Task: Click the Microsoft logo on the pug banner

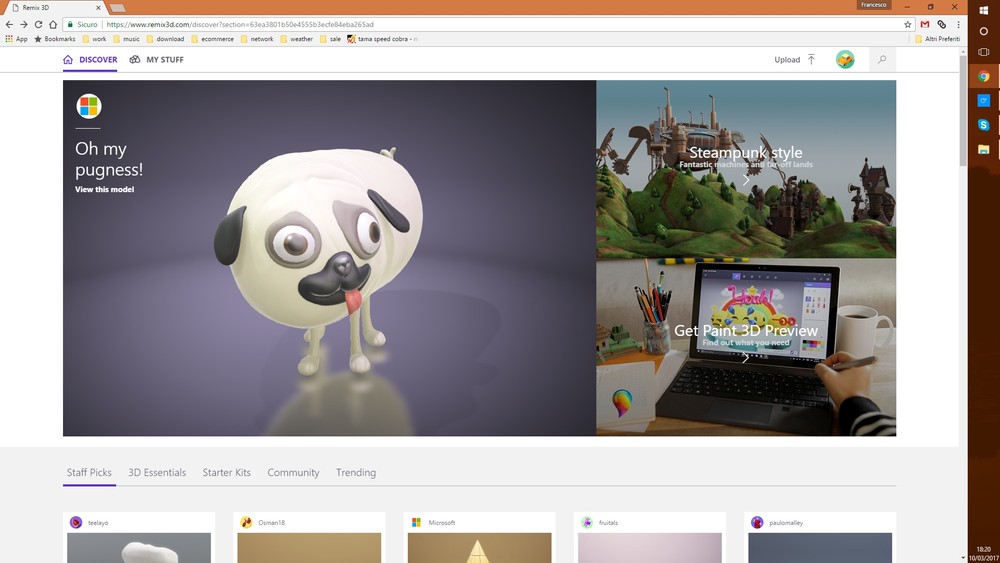Action: (89, 106)
